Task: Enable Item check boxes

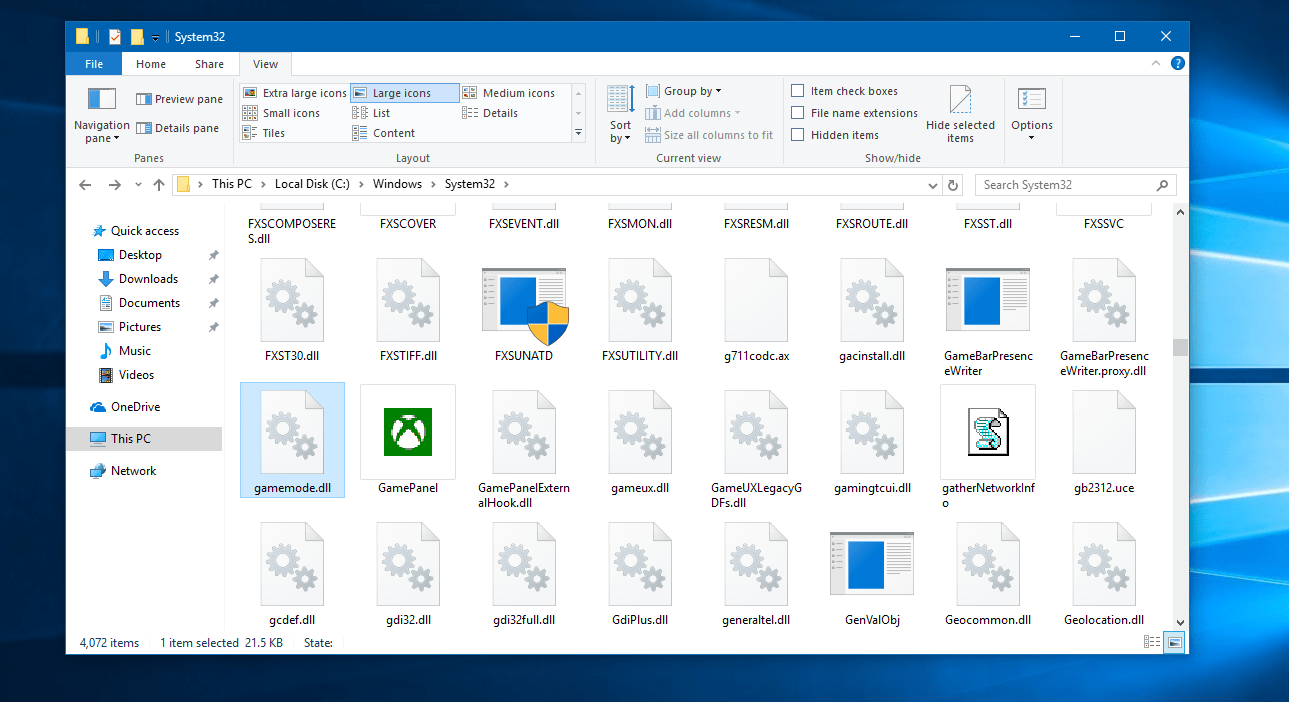Action: coord(798,91)
